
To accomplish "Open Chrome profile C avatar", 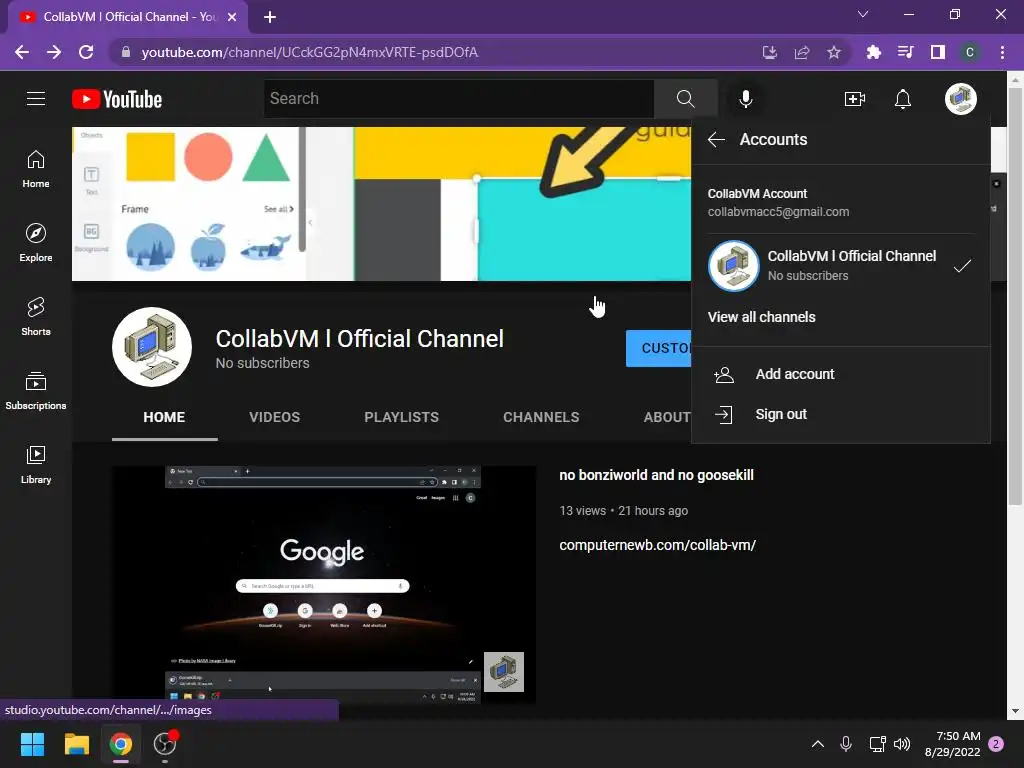I will [x=969, y=52].
